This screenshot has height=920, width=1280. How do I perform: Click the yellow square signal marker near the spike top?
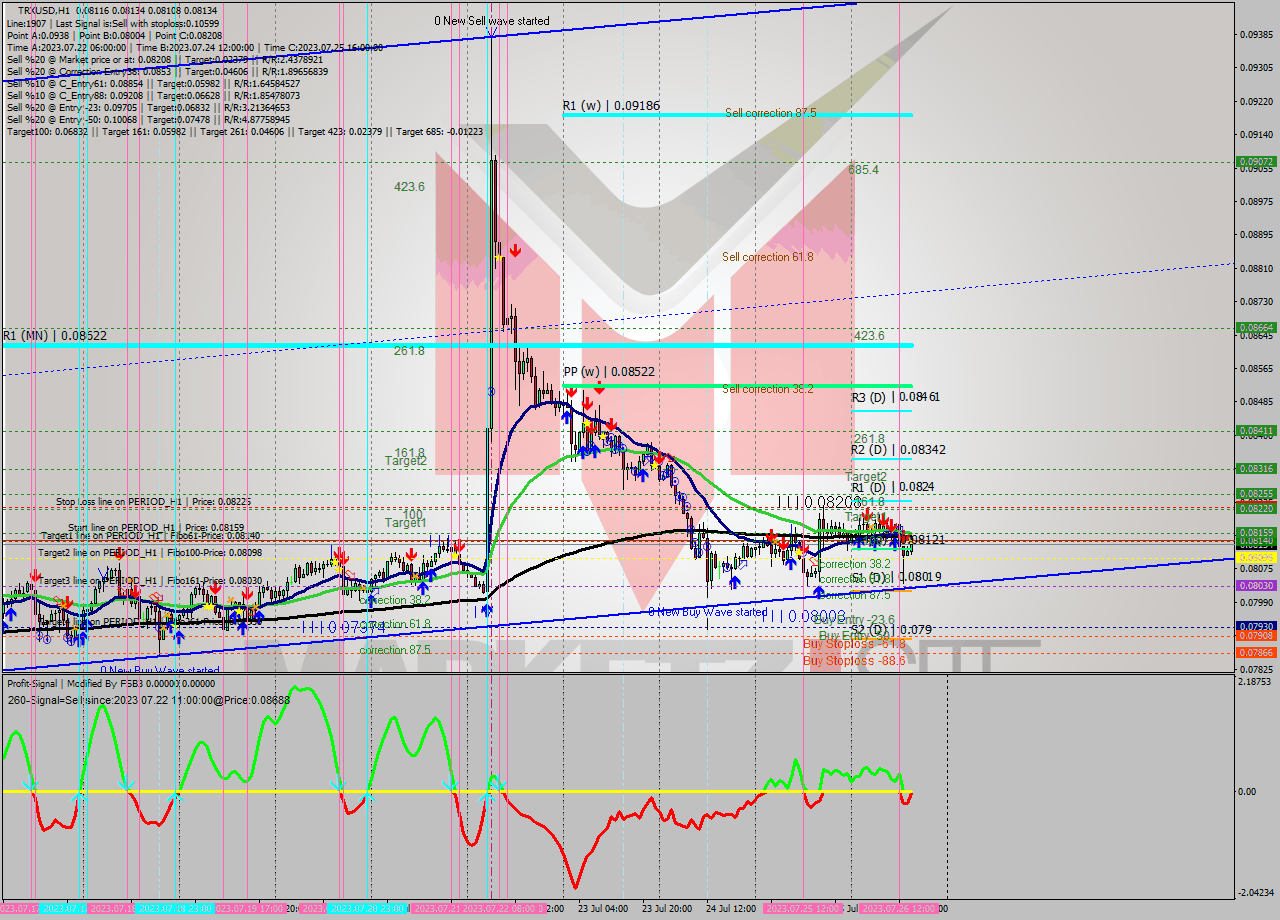pos(498,257)
